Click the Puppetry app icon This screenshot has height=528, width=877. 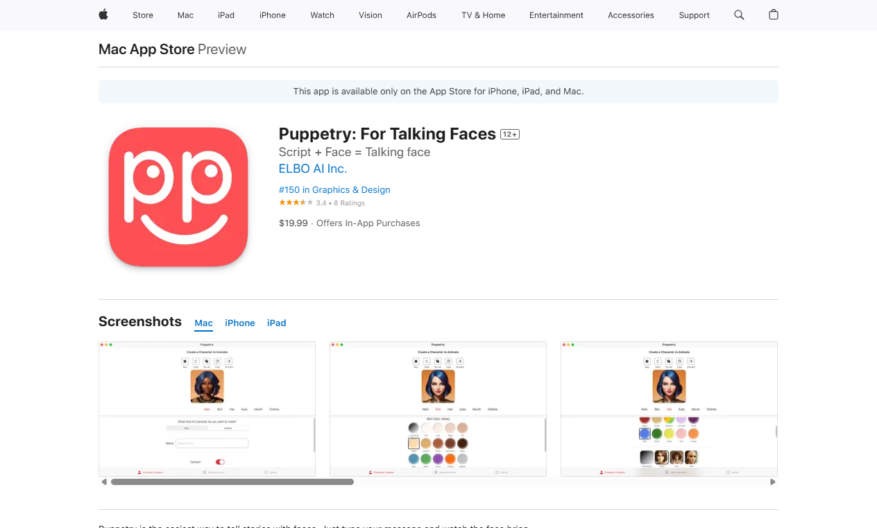178,197
